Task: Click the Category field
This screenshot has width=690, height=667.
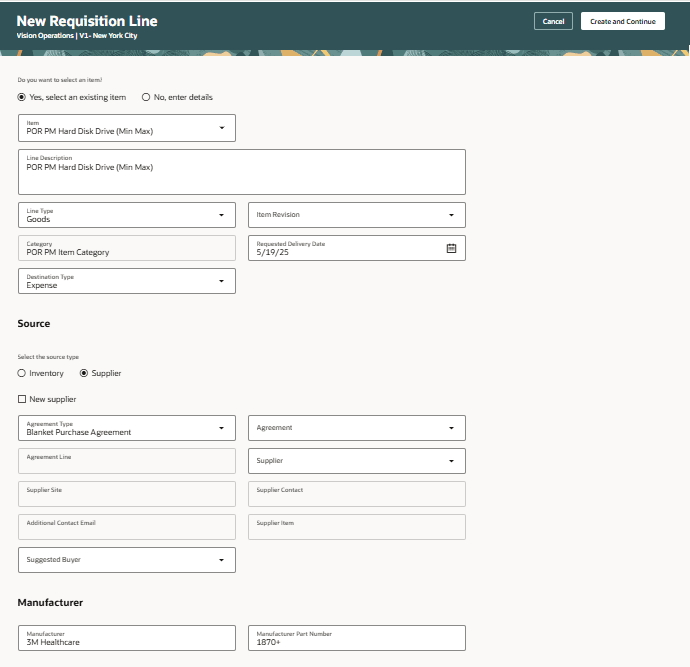Action: pyautogui.click(x=127, y=248)
